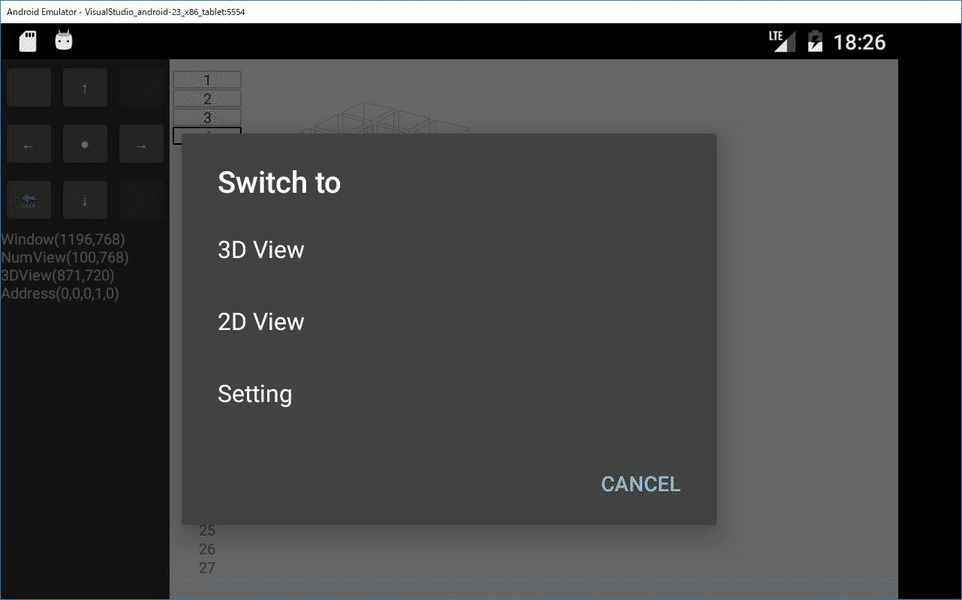Viewport: 962px width, 600px height.
Task: Dismiss dialog with CANCEL button
Action: coord(641,484)
